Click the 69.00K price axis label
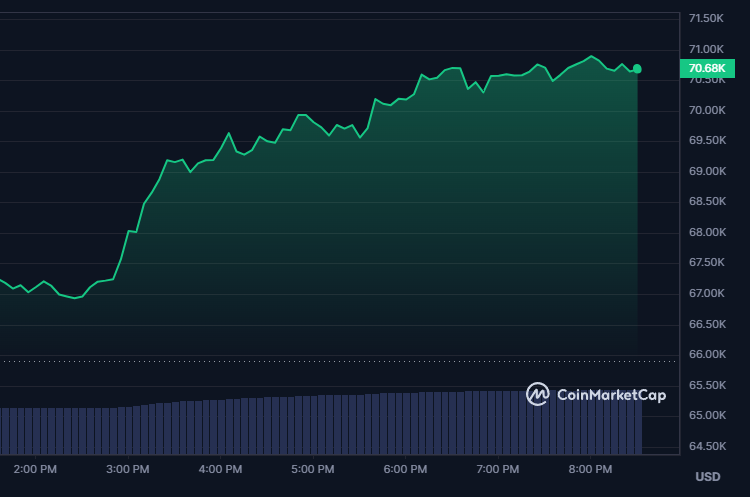 click(x=706, y=172)
